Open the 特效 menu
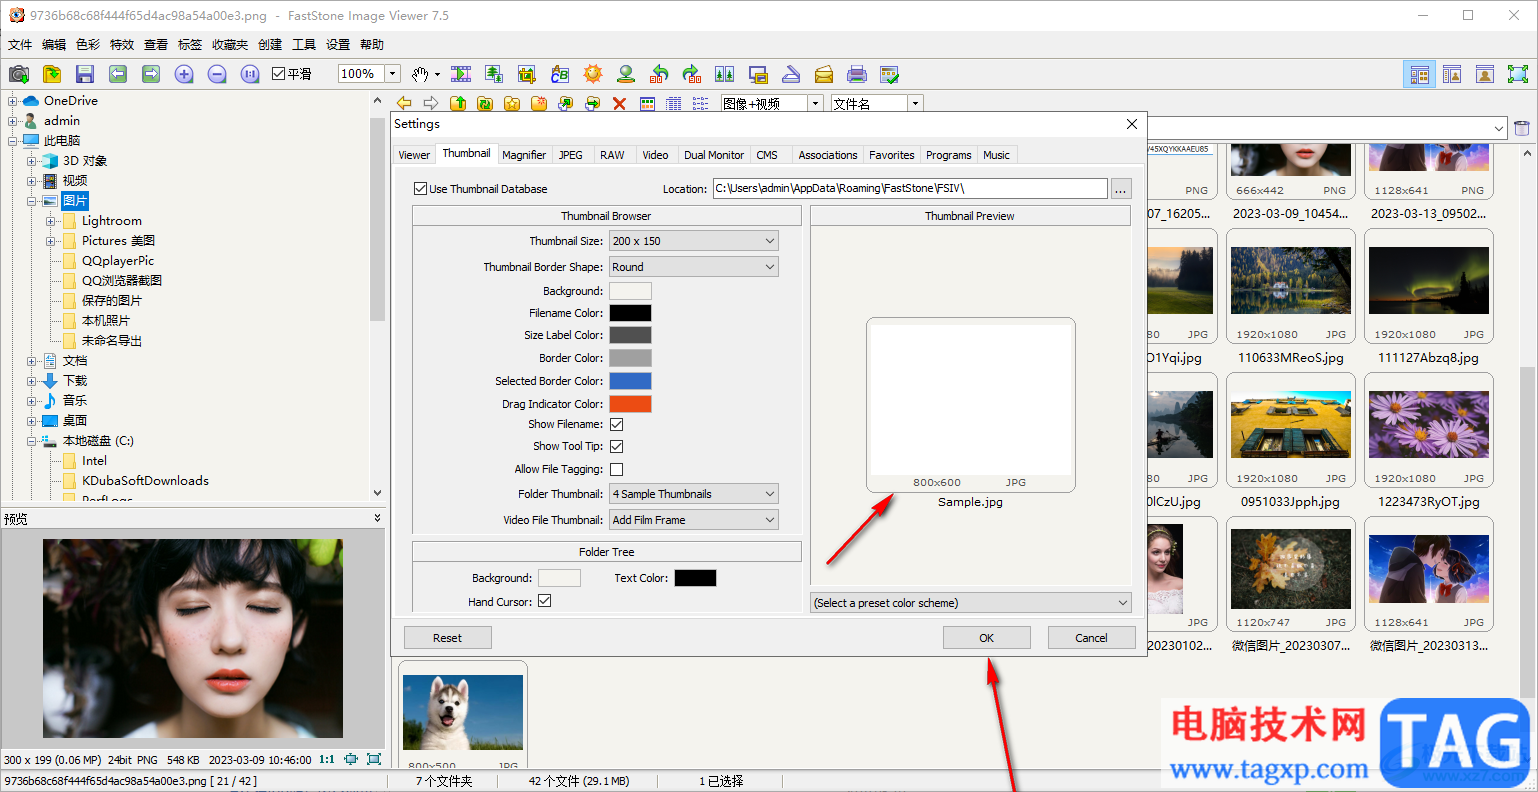This screenshot has width=1538, height=792. [x=122, y=44]
